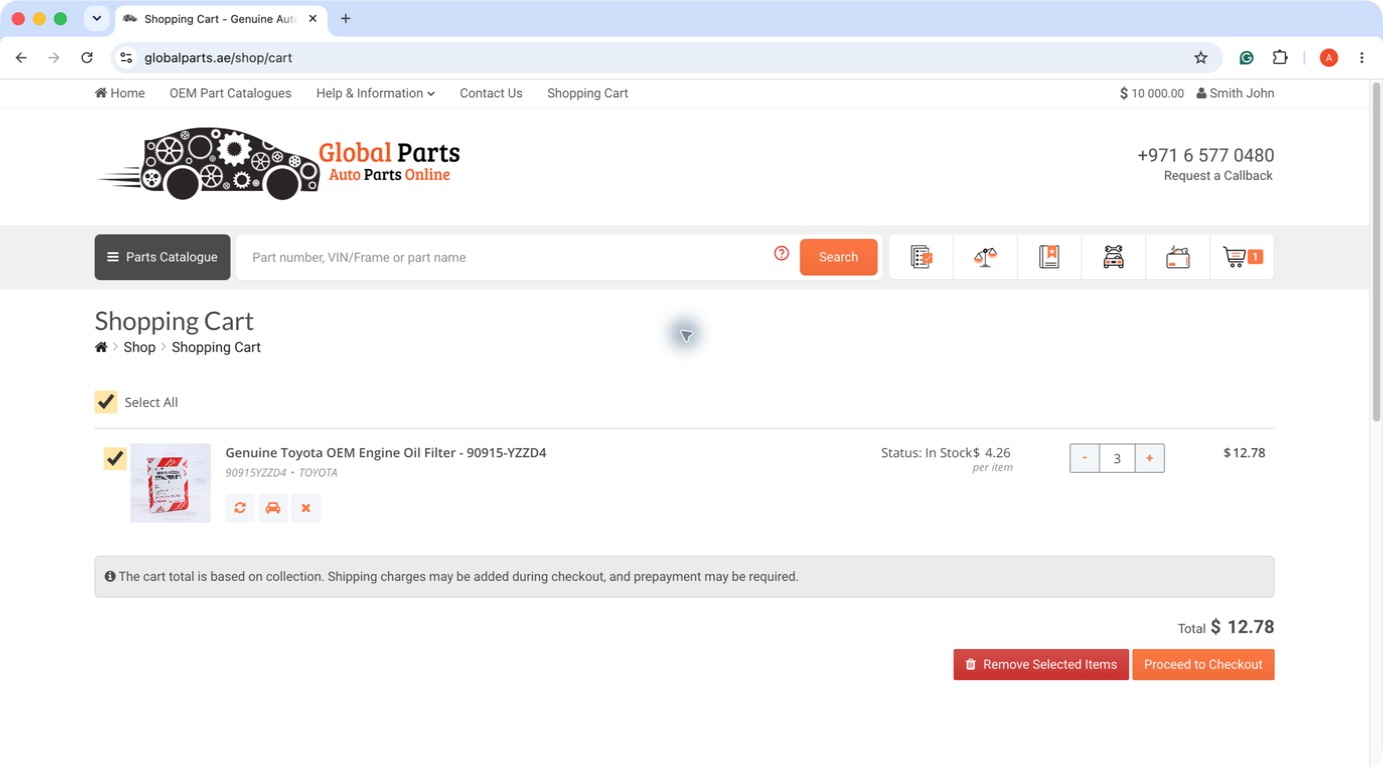Uncheck the Toyota oil filter item checkbox
The height and width of the screenshot is (768, 1383).
[115, 458]
